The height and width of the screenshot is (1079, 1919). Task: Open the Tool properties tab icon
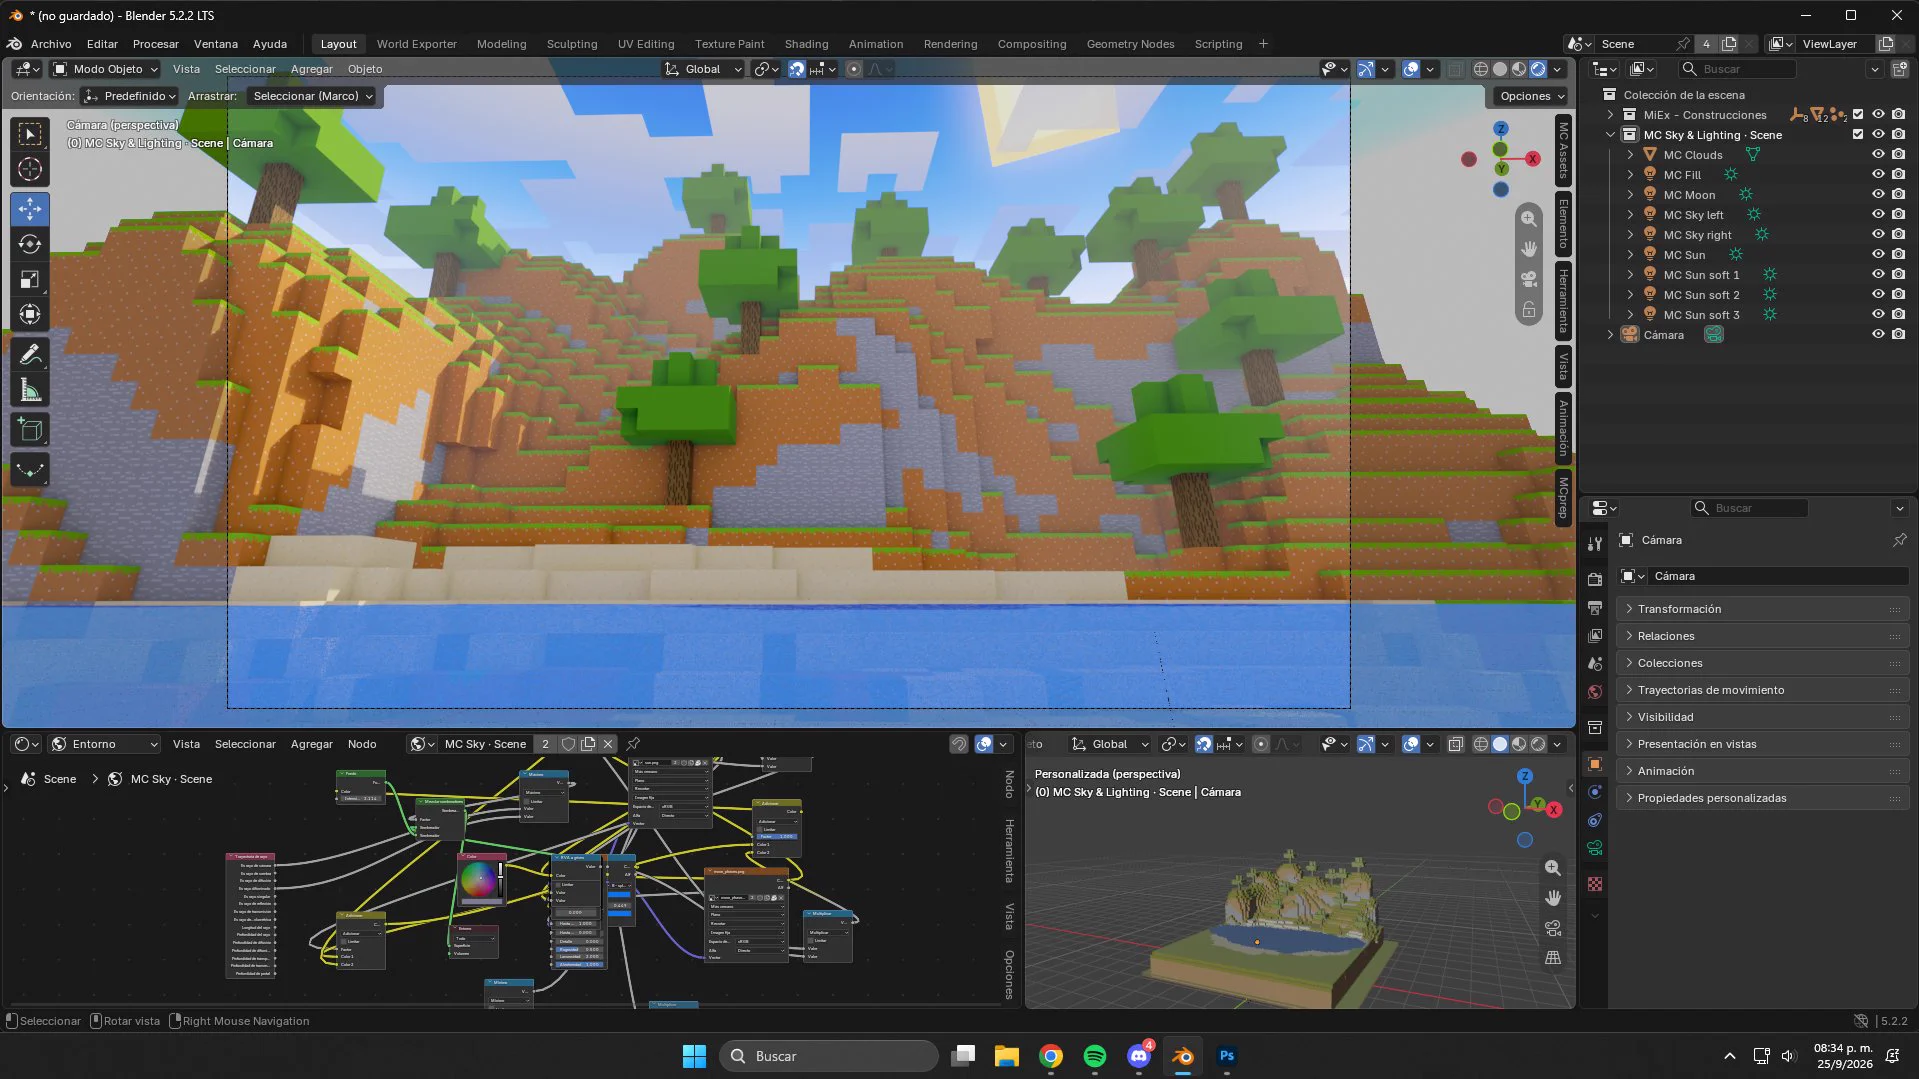click(1595, 543)
